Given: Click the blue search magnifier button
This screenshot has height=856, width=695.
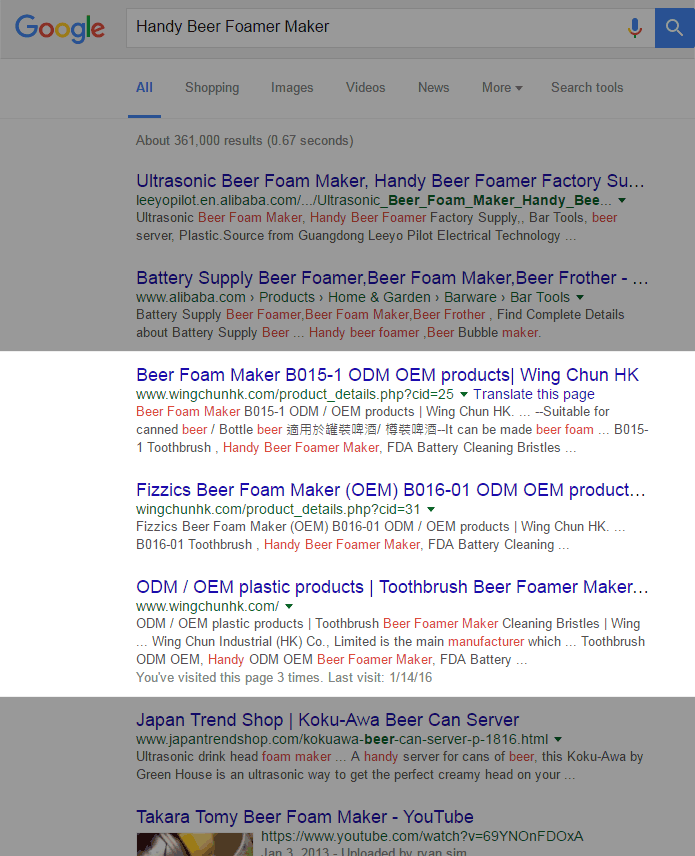Looking at the screenshot, I should (x=675, y=28).
